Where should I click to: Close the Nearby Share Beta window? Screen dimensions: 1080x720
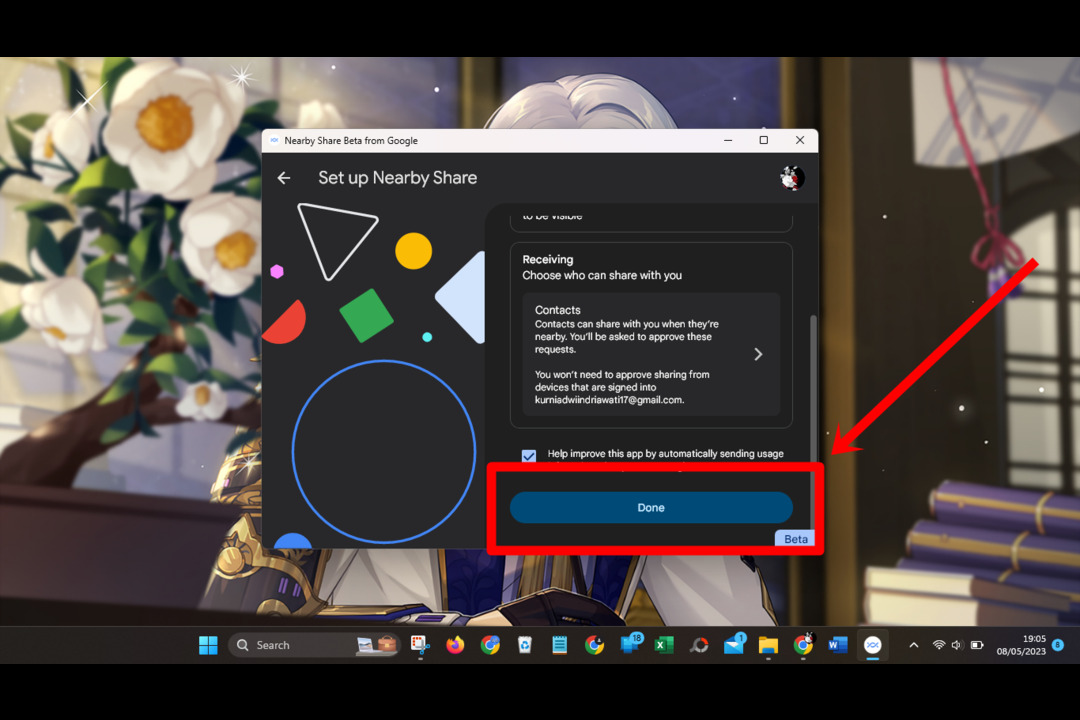click(x=800, y=141)
